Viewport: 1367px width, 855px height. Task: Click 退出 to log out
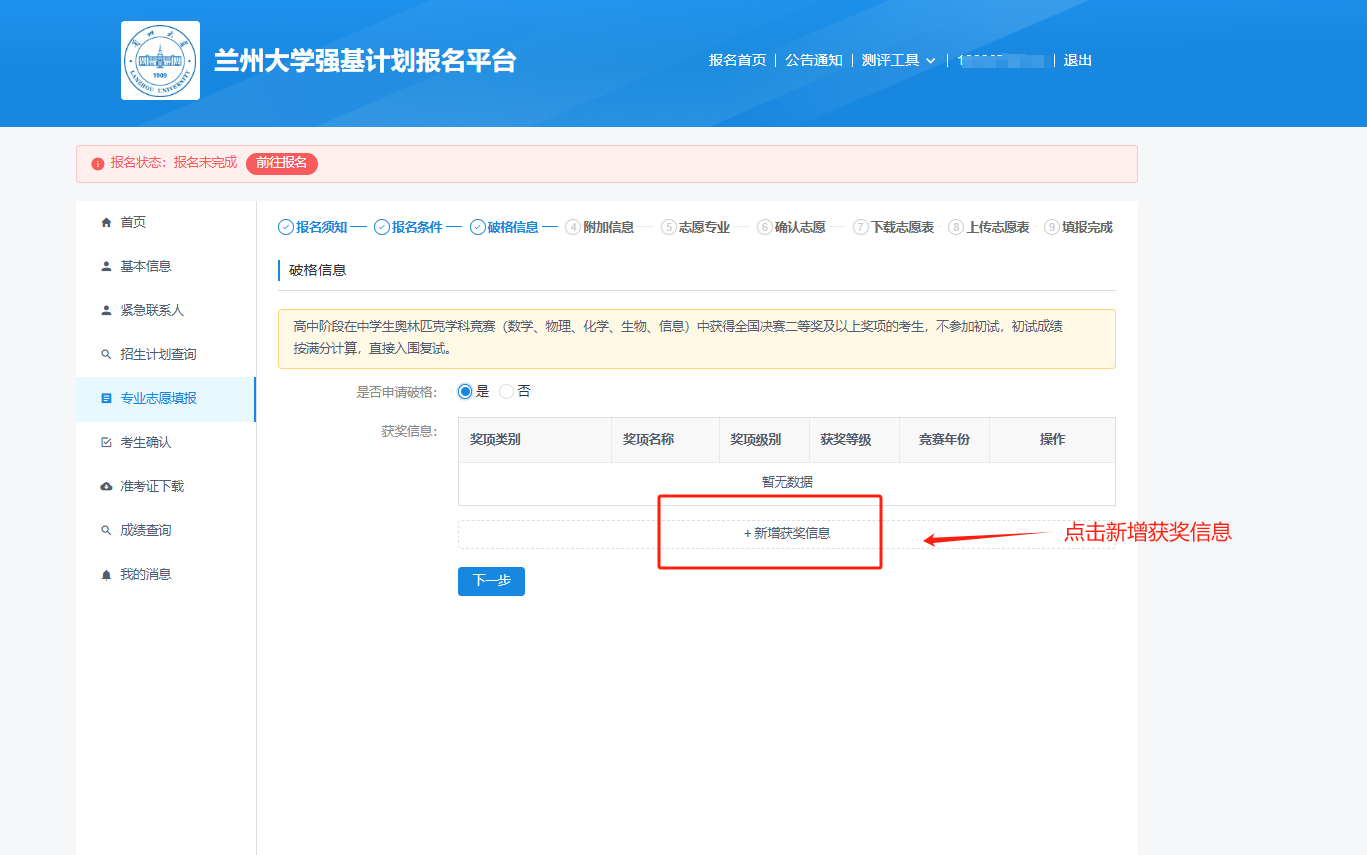point(1077,61)
